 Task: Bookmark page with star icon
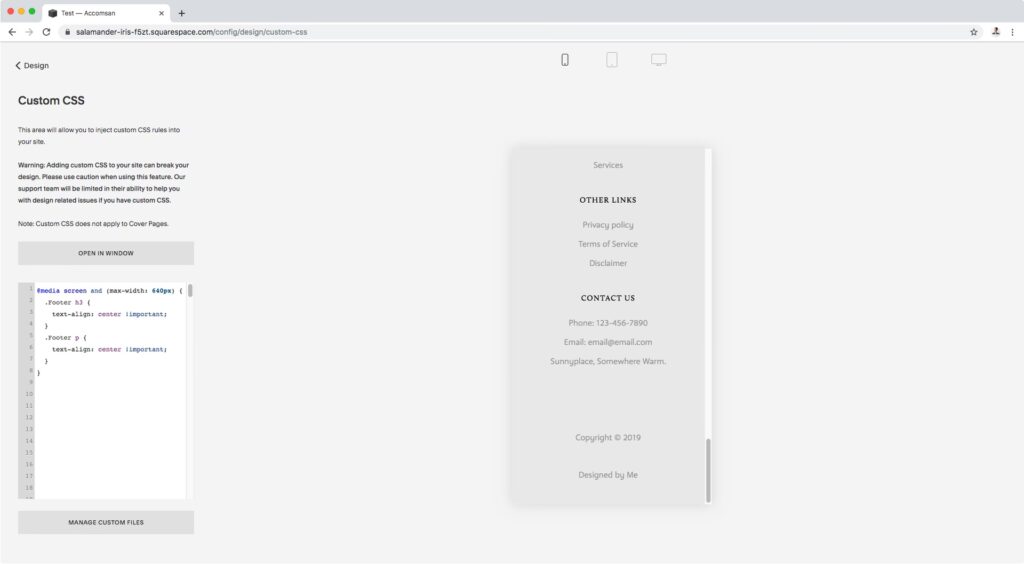[x=973, y=32]
